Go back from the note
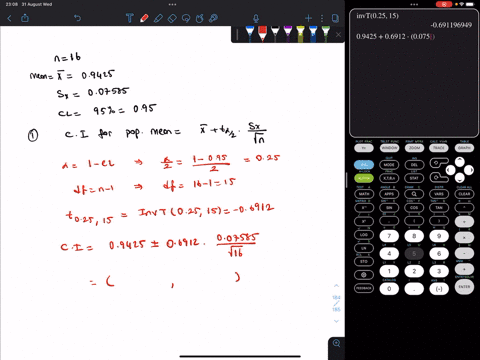480x360 pixels. [x=9, y=18]
